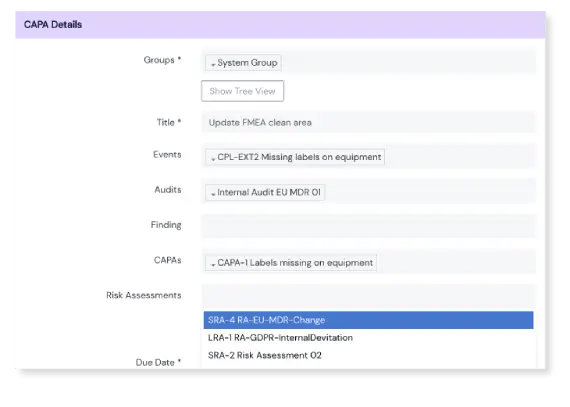This screenshot has height=407, width=570.
Task: Open the CAPAs selector blank area
Action: point(456,262)
